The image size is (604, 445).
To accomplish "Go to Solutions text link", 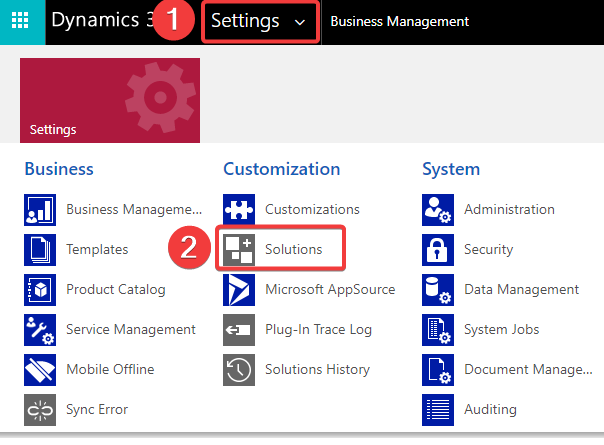I will pyautogui.click(x=294, y=250).
